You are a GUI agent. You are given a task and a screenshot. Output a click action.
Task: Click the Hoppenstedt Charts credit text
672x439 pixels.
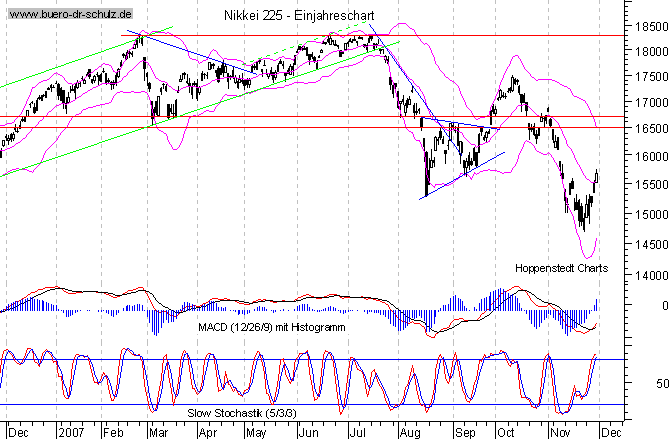point(561,268)
